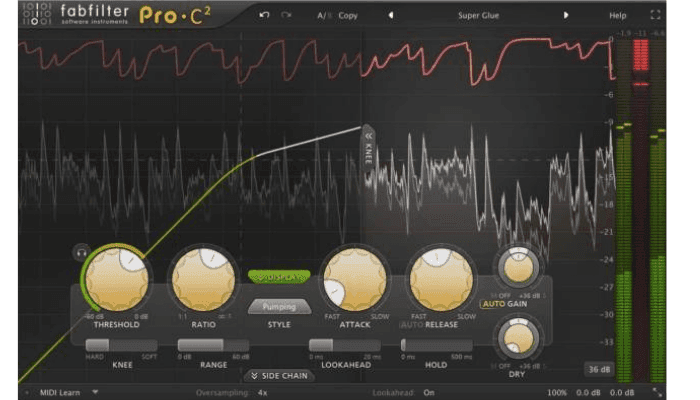The height and width of the screenshot is (400, 700).
Task: Toggle Auto Release
Action: (x=411, y=325)
